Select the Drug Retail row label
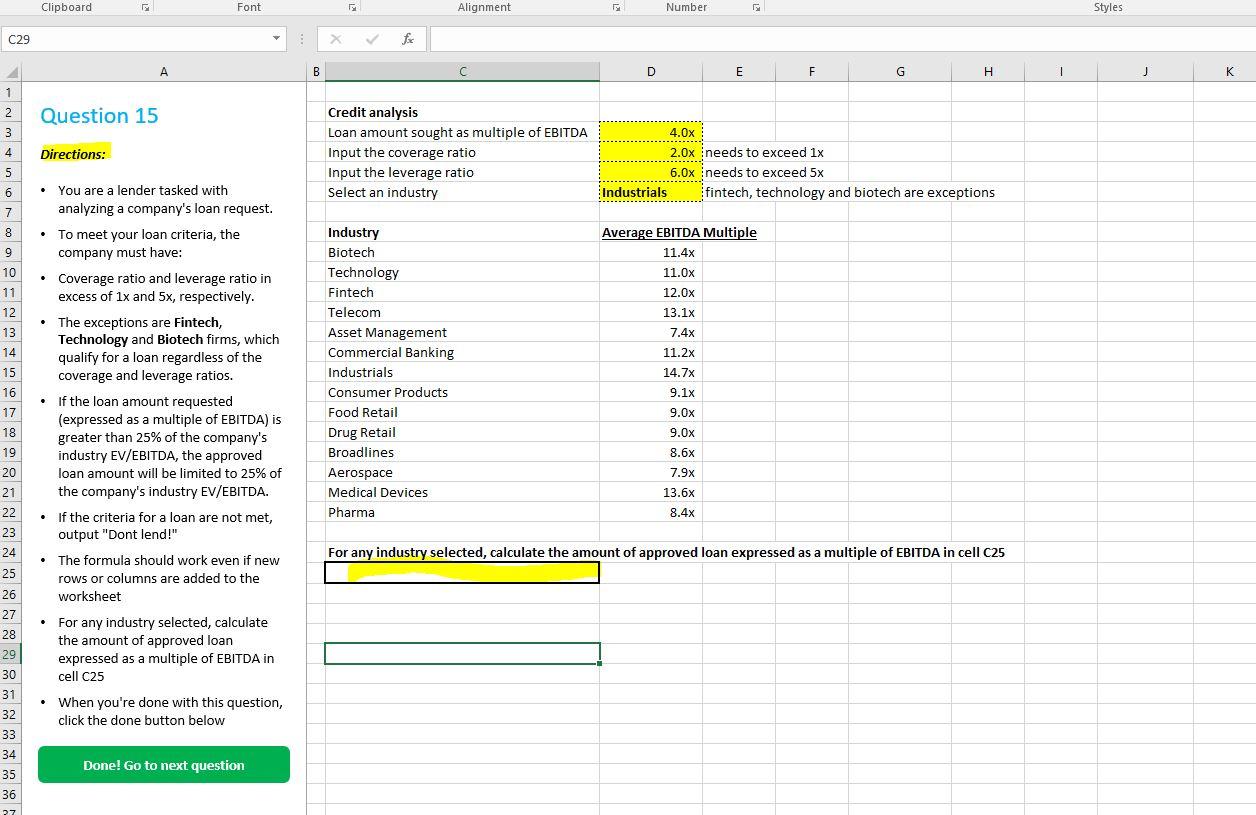1256x815 pixels. [x=362, y=432]
